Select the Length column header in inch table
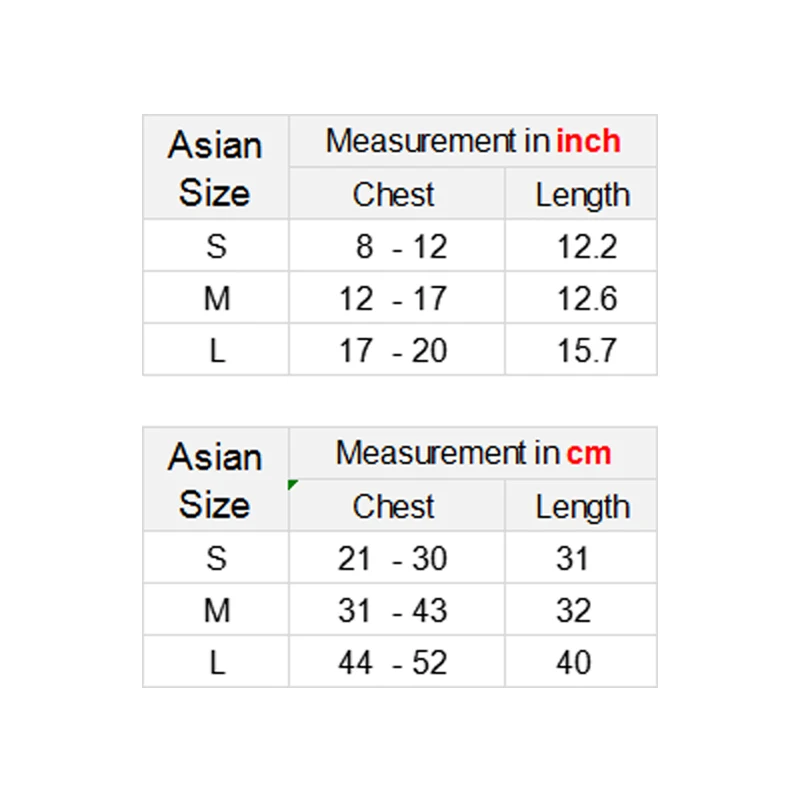 click(x=582, y=194)
